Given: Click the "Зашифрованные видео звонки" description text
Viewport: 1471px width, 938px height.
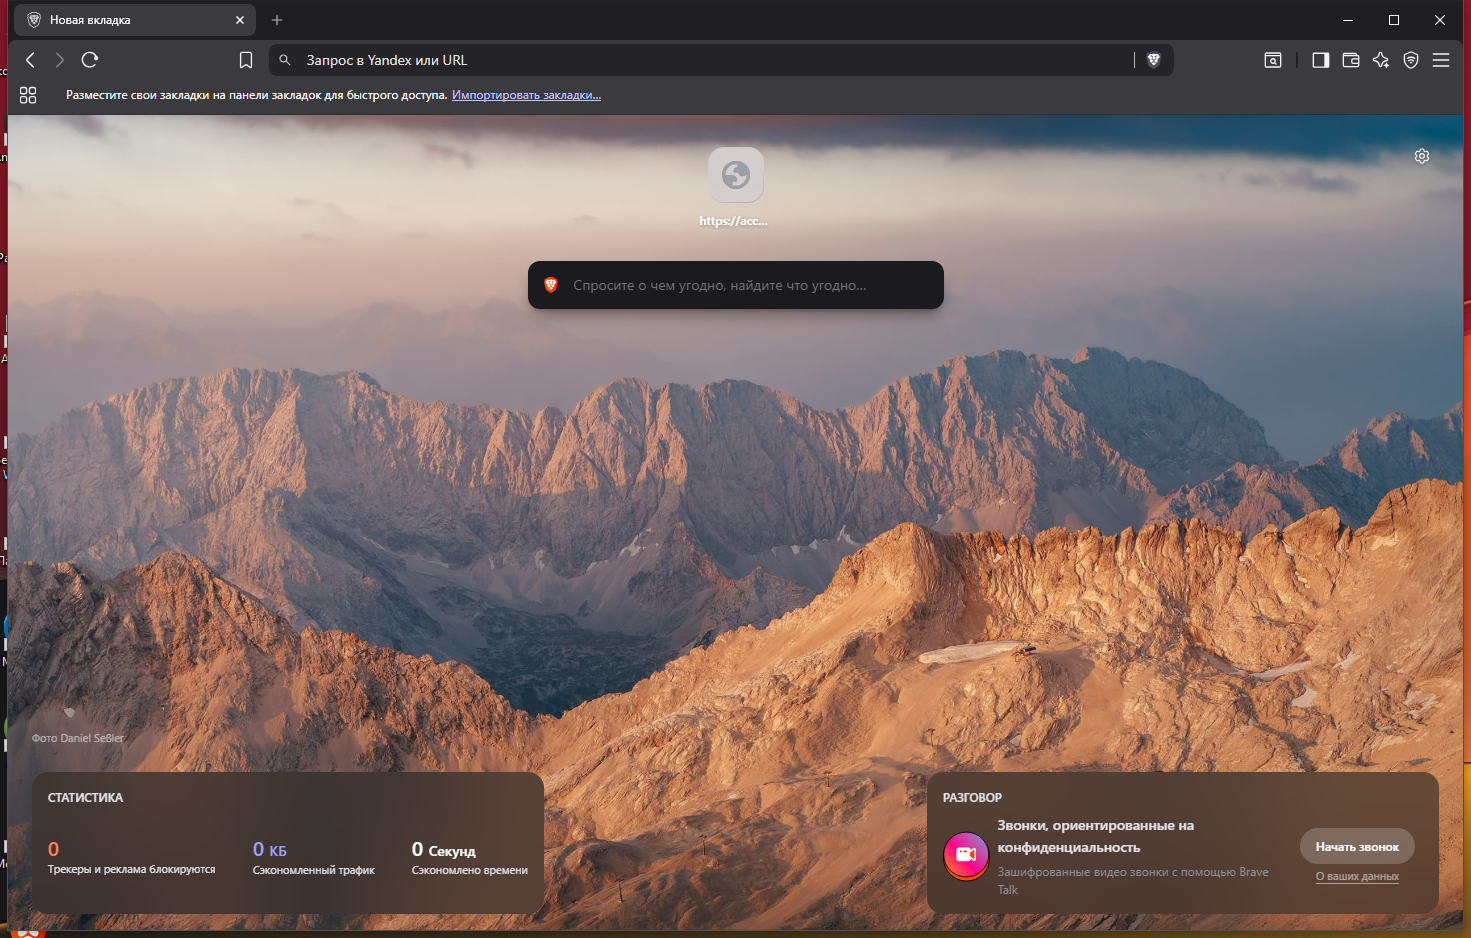Looking at the screenshot, I should pos(1133,881).
